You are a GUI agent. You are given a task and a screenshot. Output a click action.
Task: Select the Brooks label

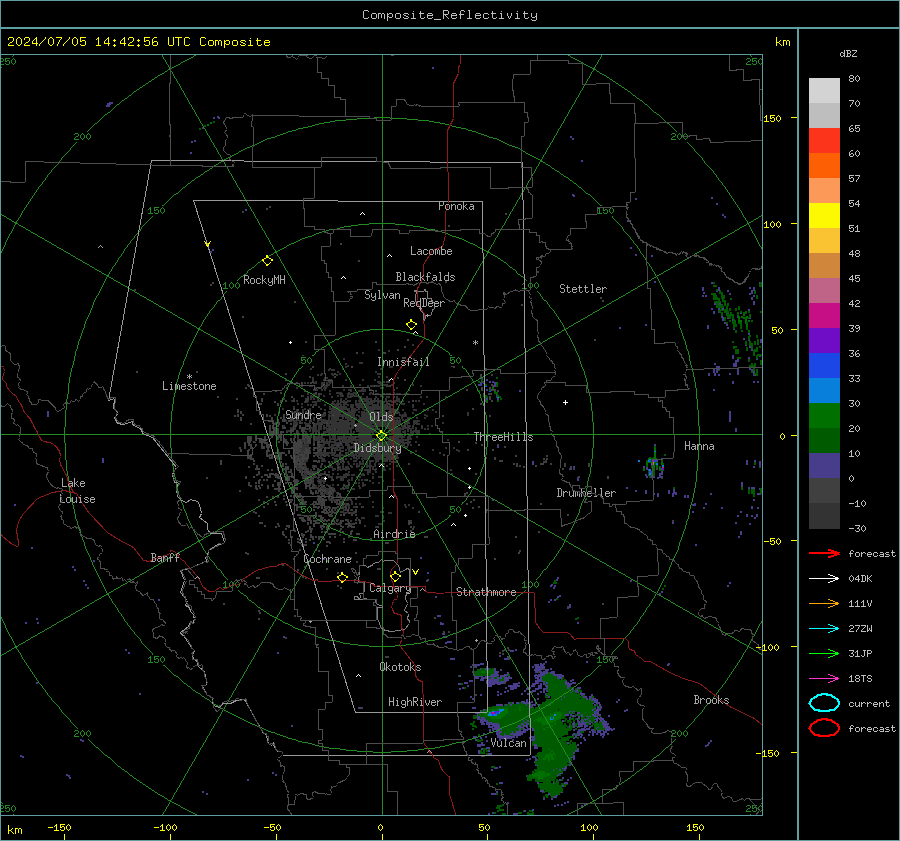pyautogui.click(x=711, y=700)
